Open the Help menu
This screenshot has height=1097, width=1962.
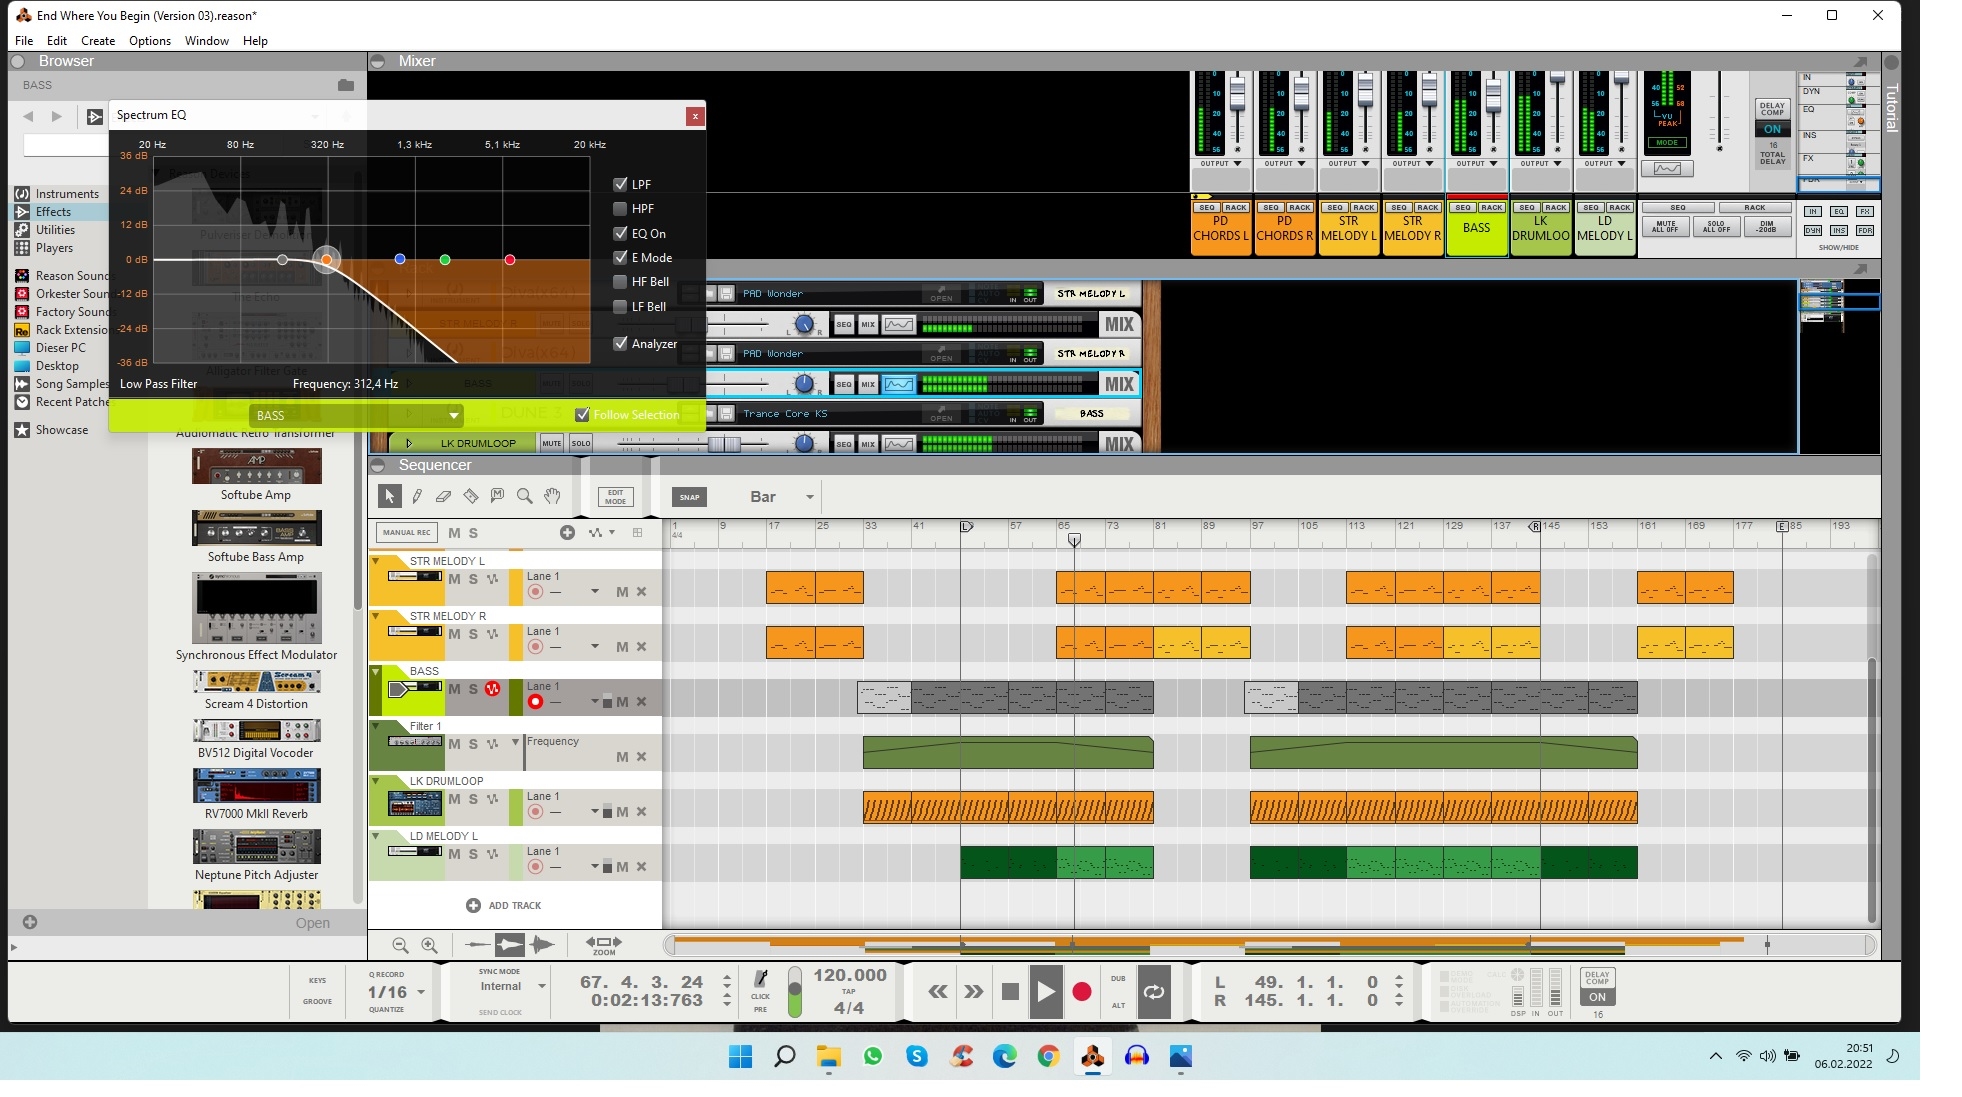255,41
